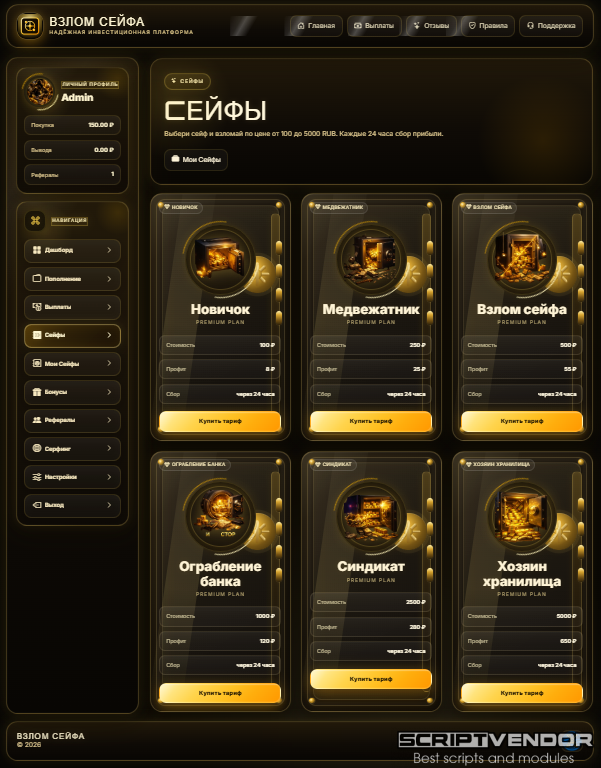Viewport: 601px width, 768px height.
Task: Click the Admin profile avatar
Action: [x=40, y=91]
